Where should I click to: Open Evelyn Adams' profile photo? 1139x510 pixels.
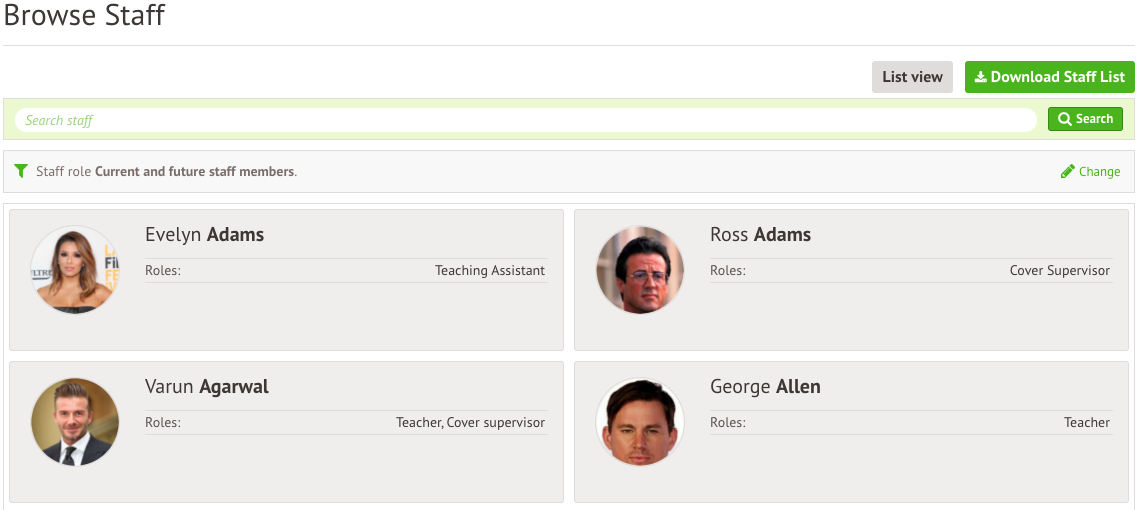coord(75,269)
